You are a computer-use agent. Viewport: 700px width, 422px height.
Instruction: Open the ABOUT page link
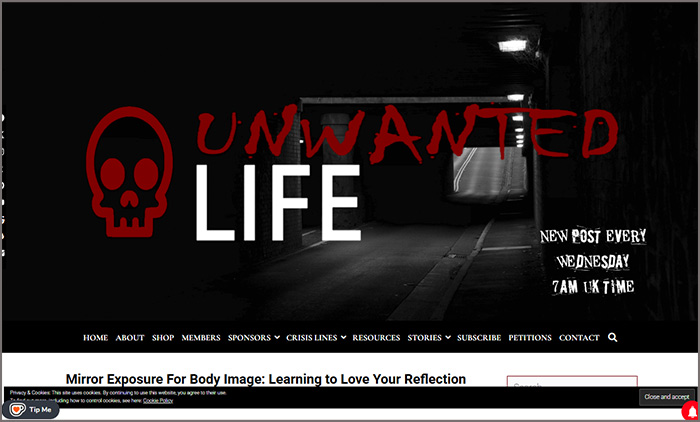(x=130, y=338)
